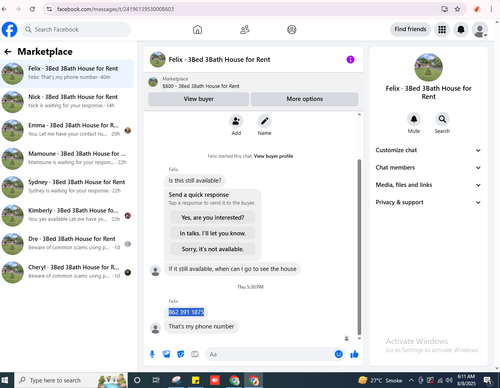Image resolution: width=500 pixels, height=388 pixels.
Task: Mute the conversation with bell icon
Action: 414,119
